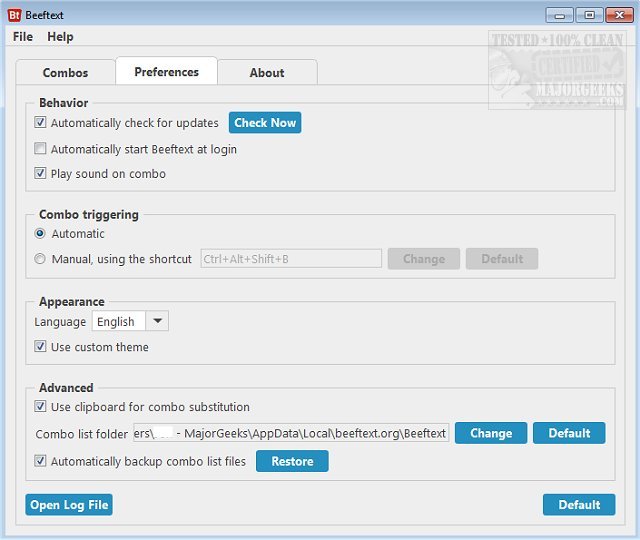
Task: Click the Restore backup button
Action: pyautogui.click(x=292, y=461)
